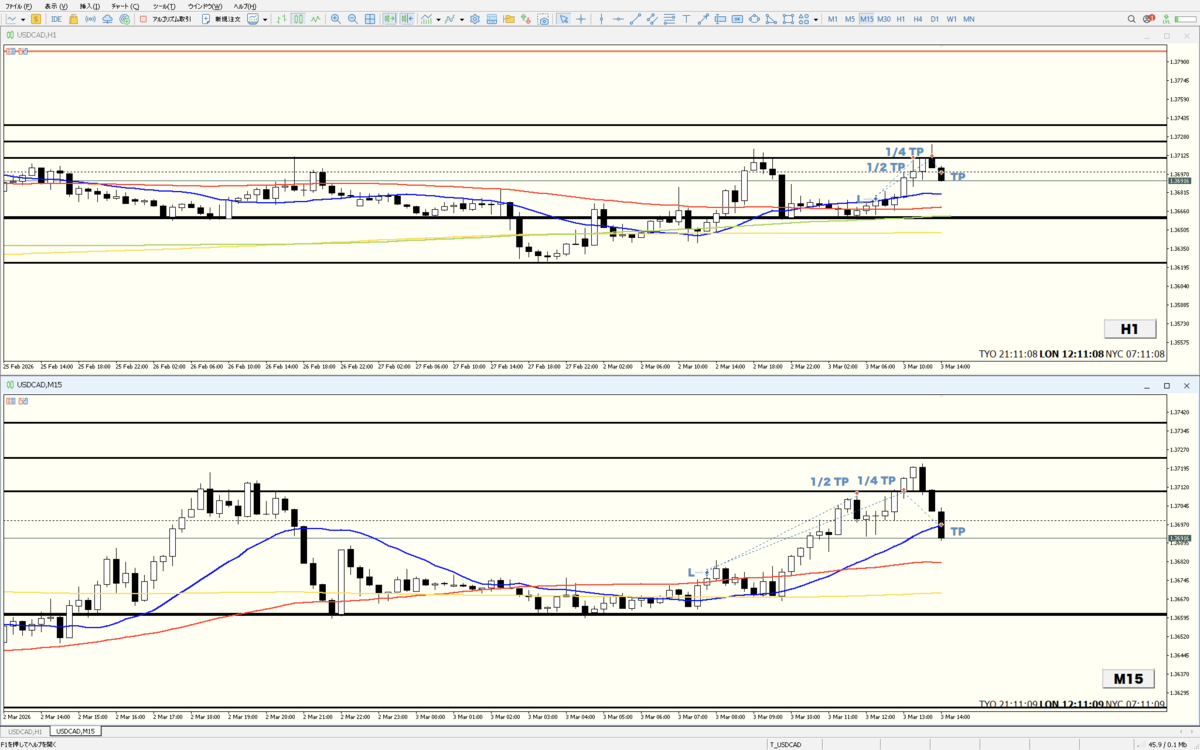
Task: Open the search magnifier at top right
Action: pyautogui.click(x=1132, y=19)
